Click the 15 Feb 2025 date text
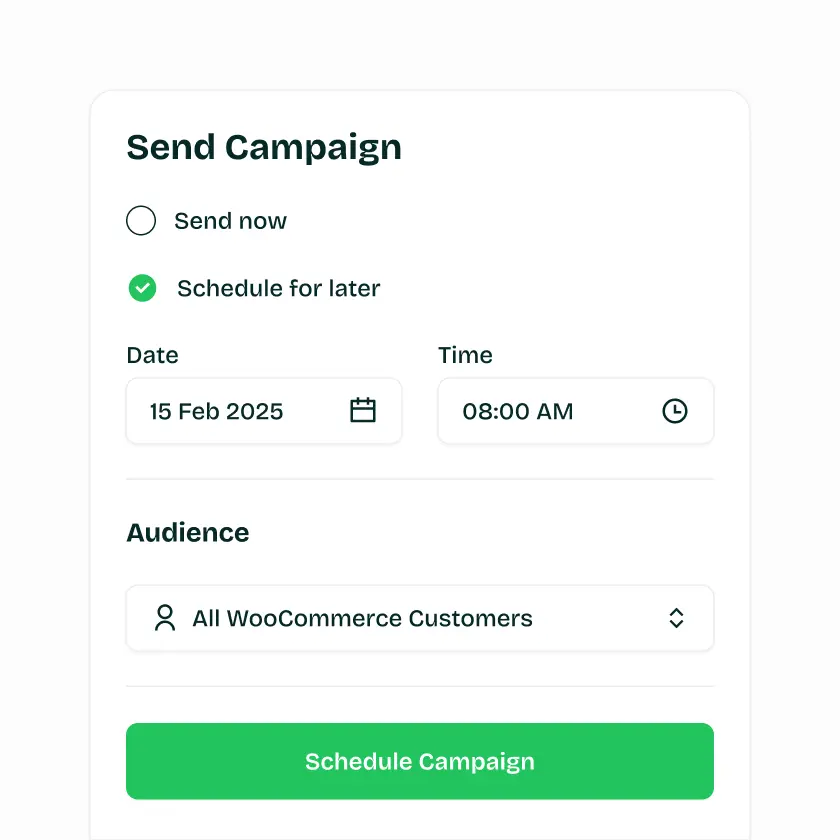Image resolution: width=840 pixels, height=840 pixels. click(x=216, y=411)
